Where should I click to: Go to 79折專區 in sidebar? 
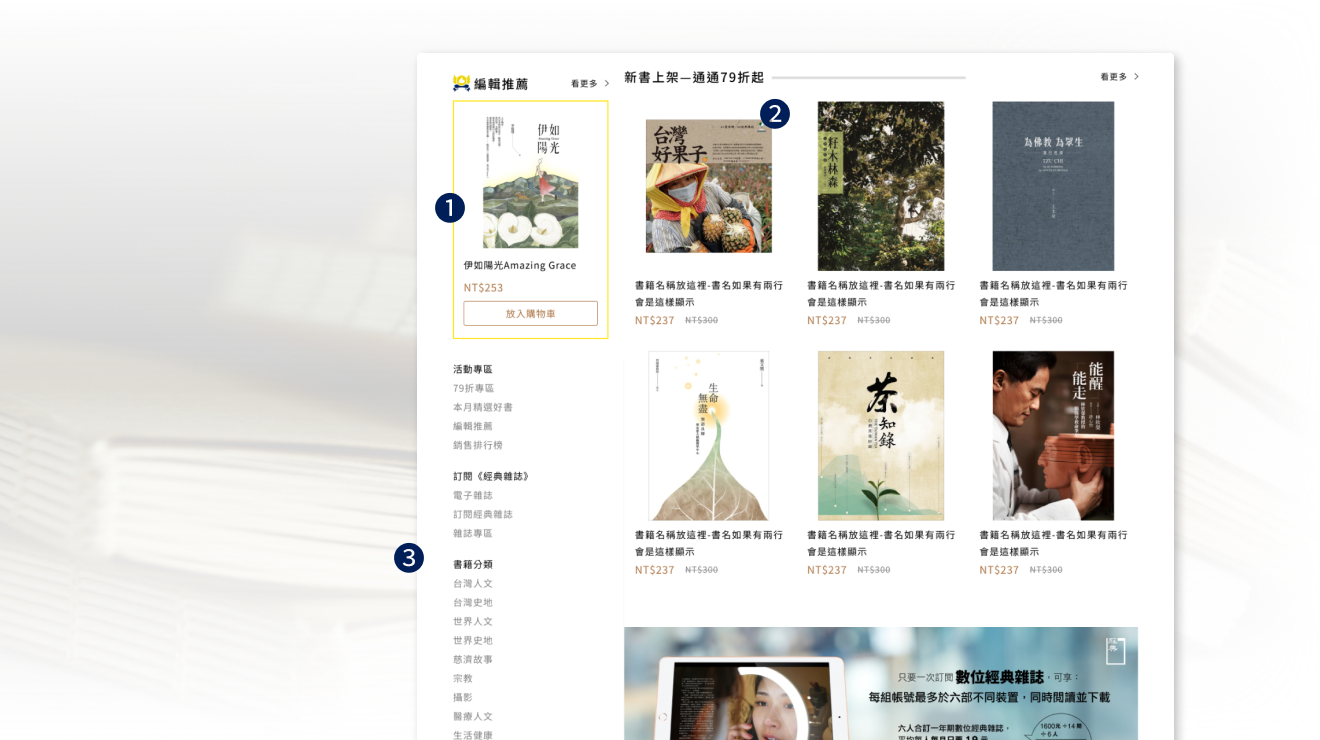(x=473, y=388)
